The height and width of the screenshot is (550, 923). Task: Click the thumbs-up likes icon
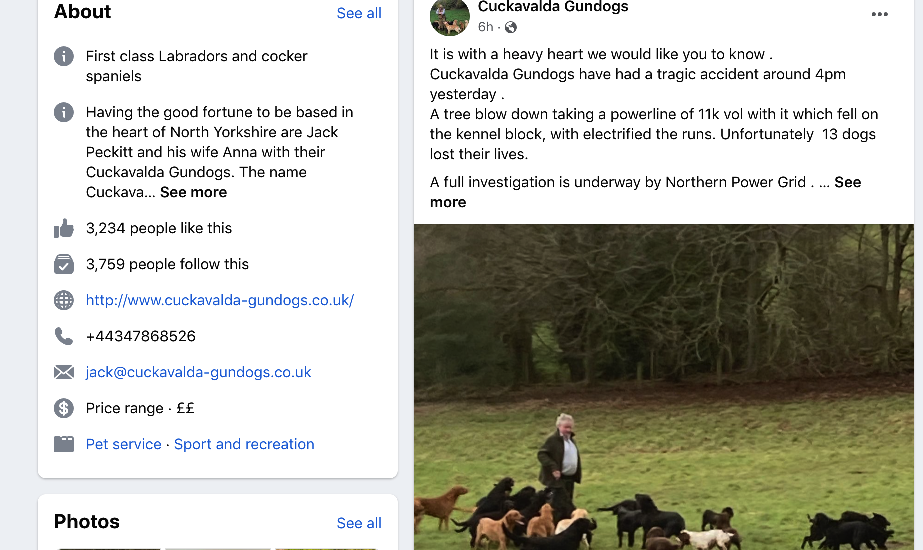[64, 229]
